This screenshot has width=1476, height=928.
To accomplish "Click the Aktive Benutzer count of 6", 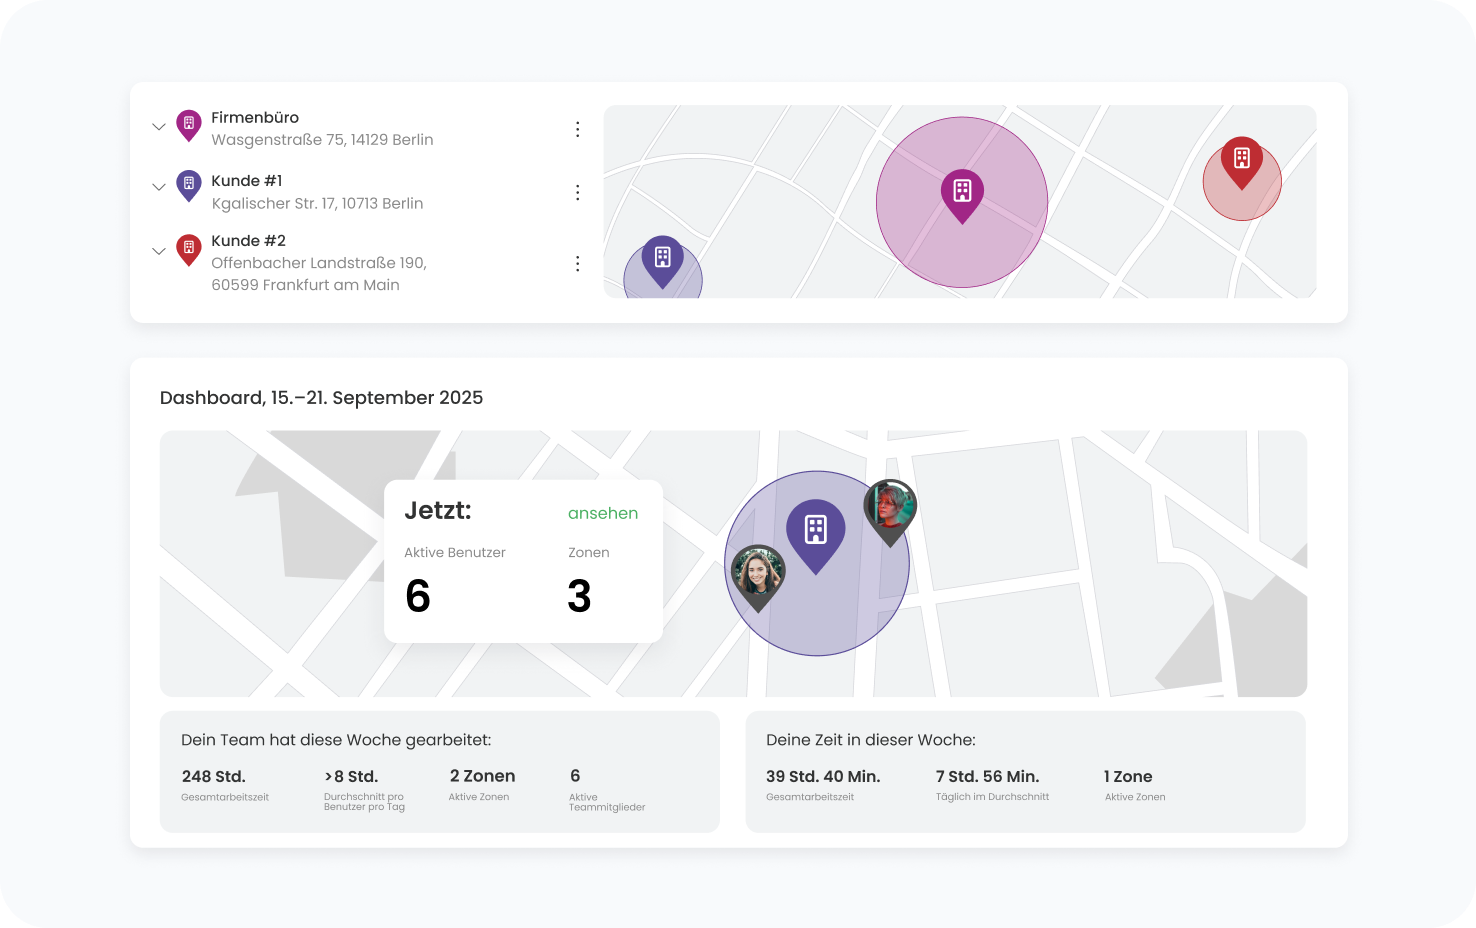I will coord(418,597).
